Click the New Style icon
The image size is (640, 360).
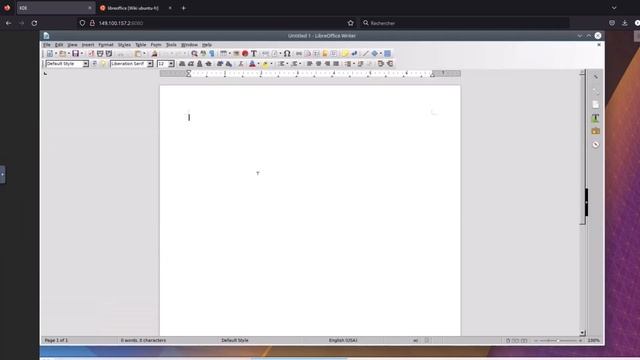click(103, 64)
